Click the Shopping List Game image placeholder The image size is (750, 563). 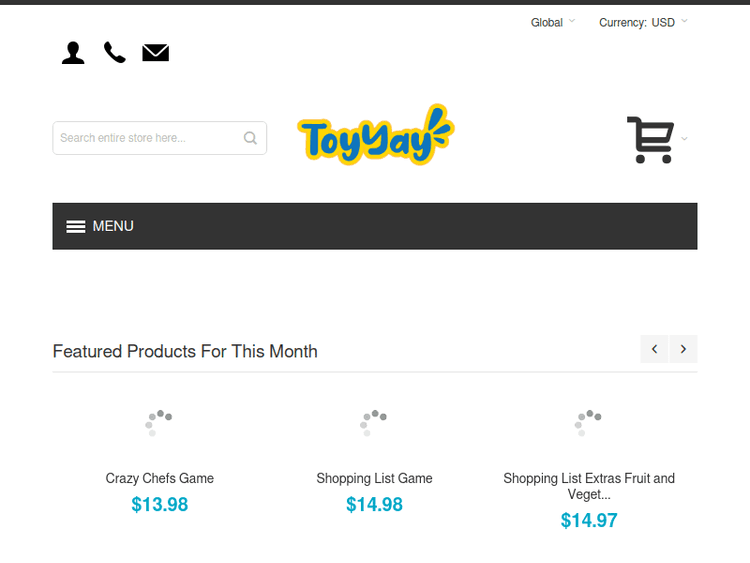375,422
